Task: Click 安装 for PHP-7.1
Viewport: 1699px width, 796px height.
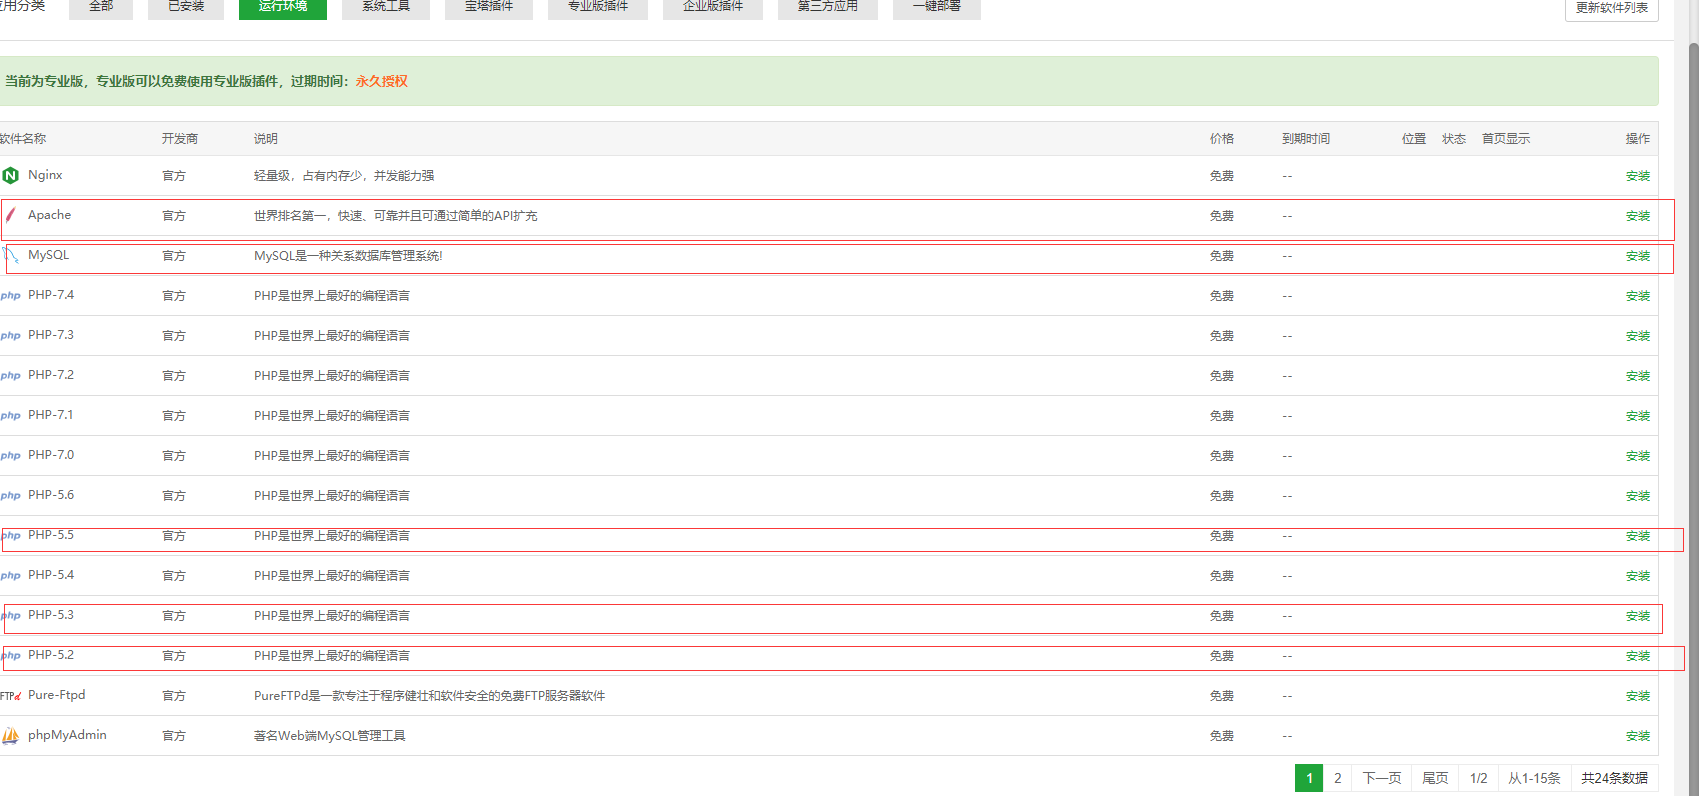Action: [1638, 416]
